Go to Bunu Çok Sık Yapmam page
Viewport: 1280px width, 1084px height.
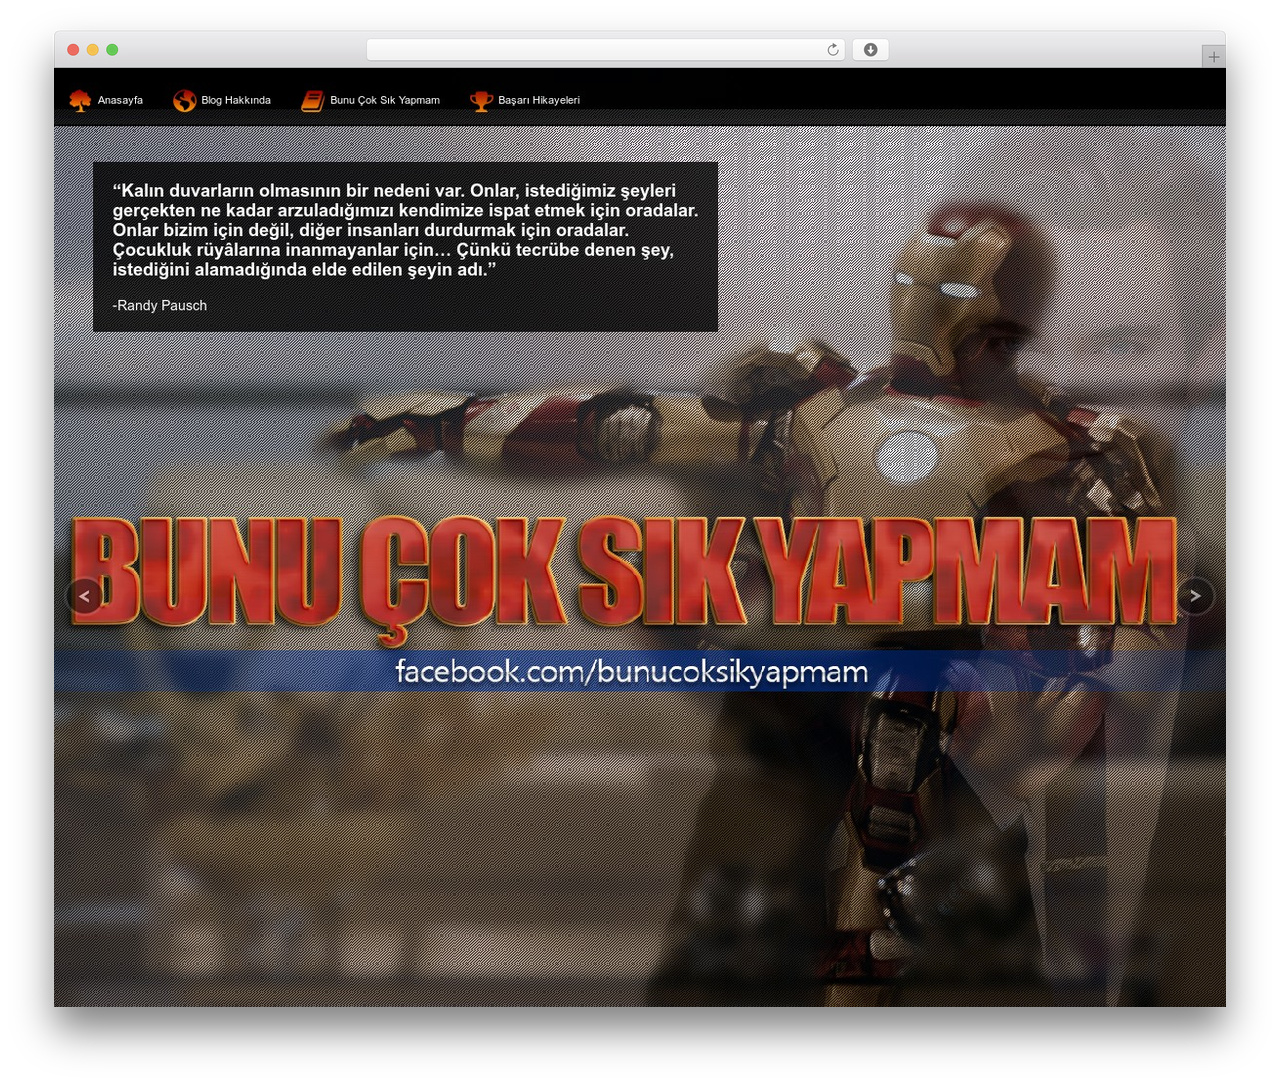(385, 100)
